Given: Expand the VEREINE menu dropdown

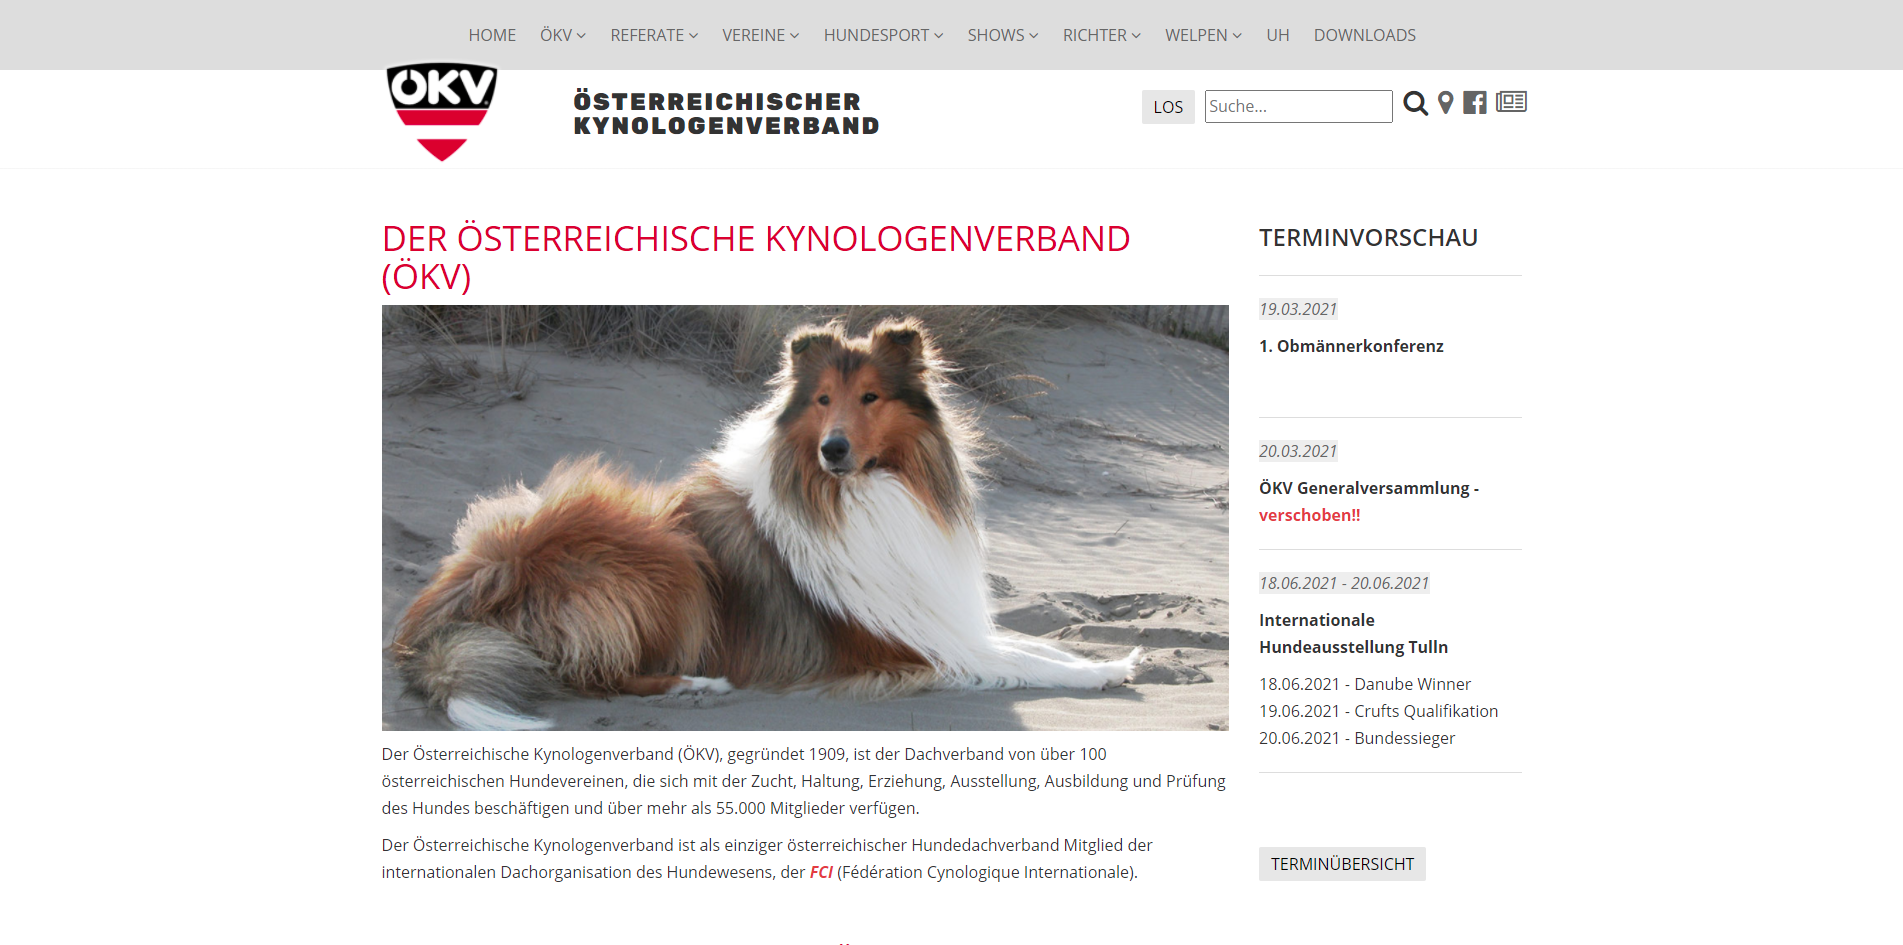Looking at the screenshot, I should pyautogui.click(x=761, y=35).
